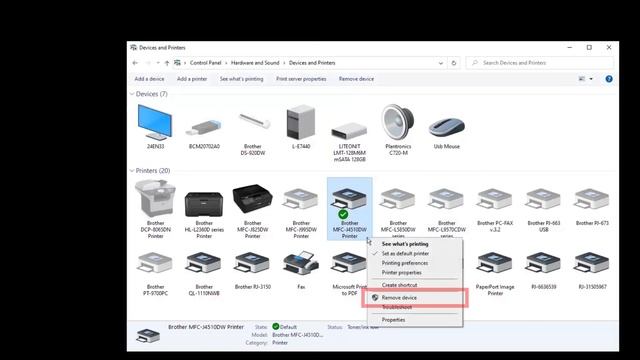Choose See what's printing in context menu

click(405, 244)
